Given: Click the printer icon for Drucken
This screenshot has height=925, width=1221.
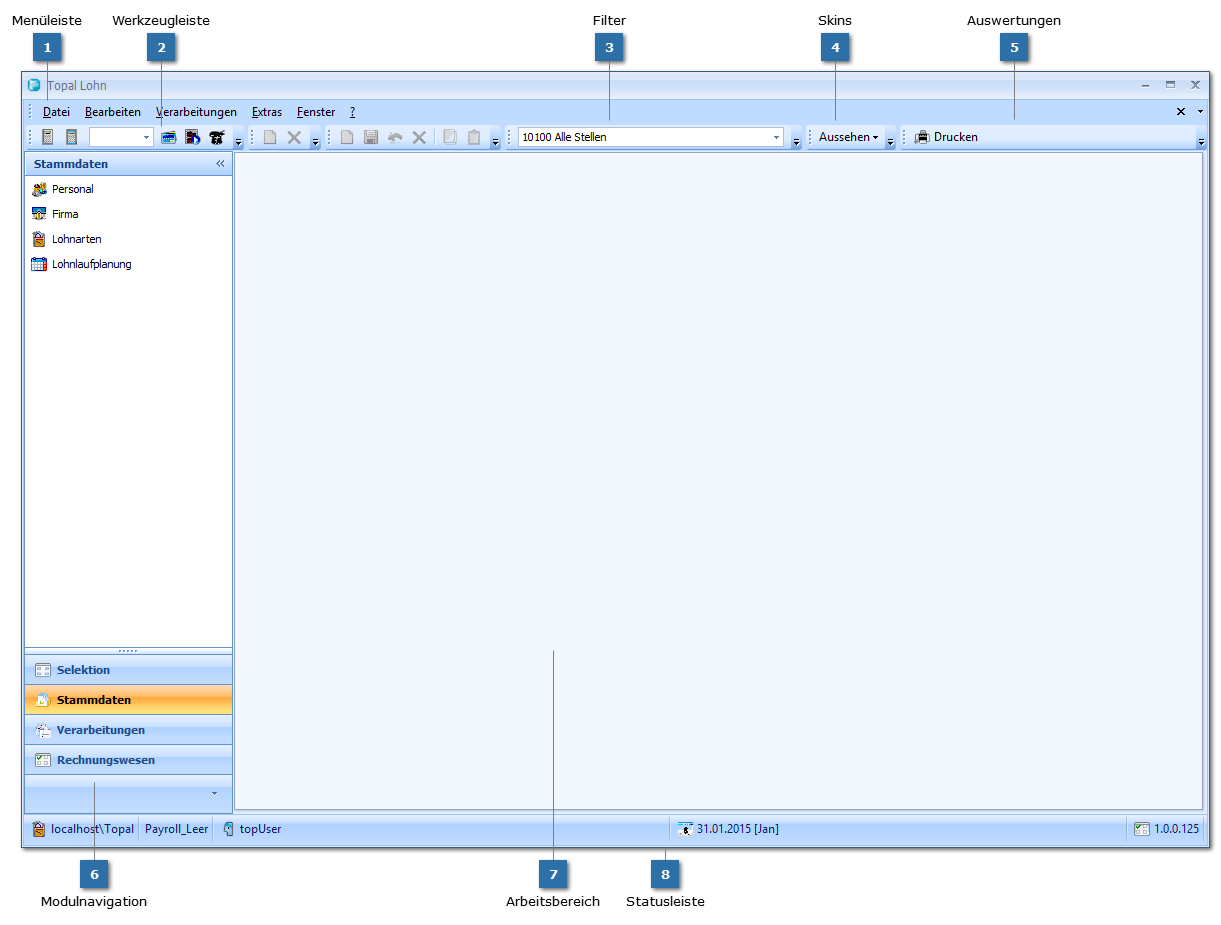Looking at the screenshot, I should [922, 137].
